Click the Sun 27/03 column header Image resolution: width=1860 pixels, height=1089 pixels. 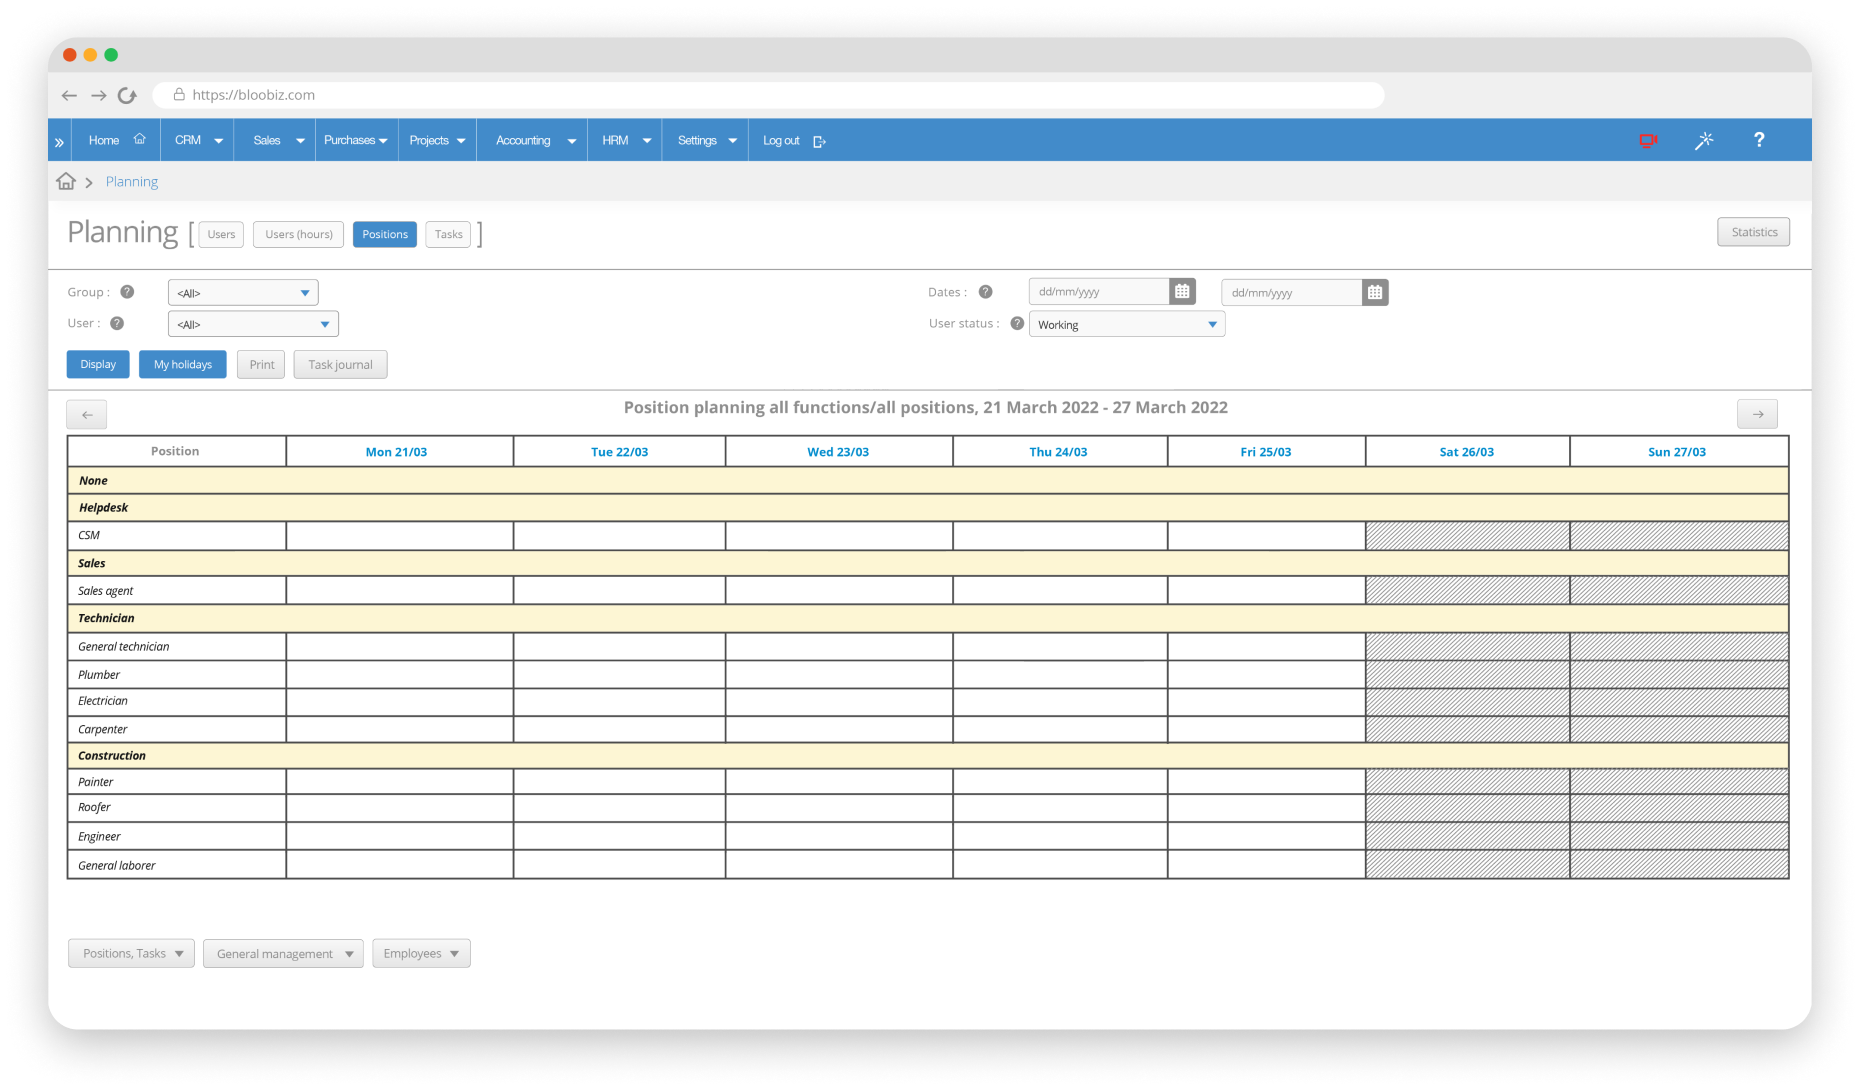(1677, 452)
